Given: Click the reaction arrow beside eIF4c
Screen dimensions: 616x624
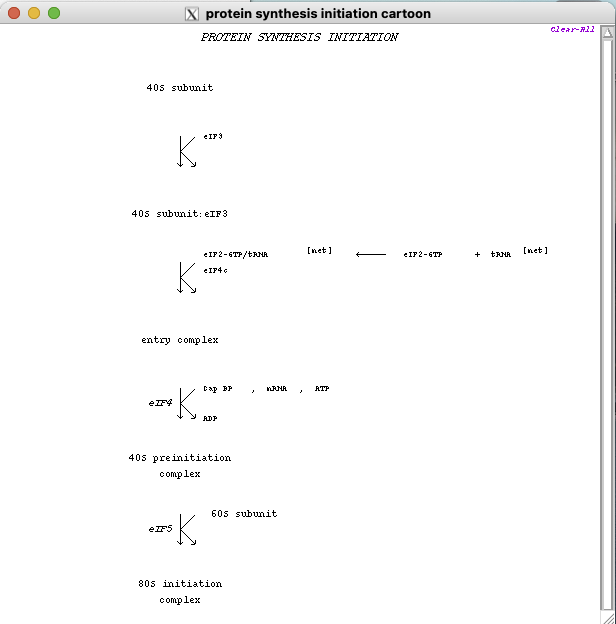Looking at the screenshot, I should click(x=185, y=277).
